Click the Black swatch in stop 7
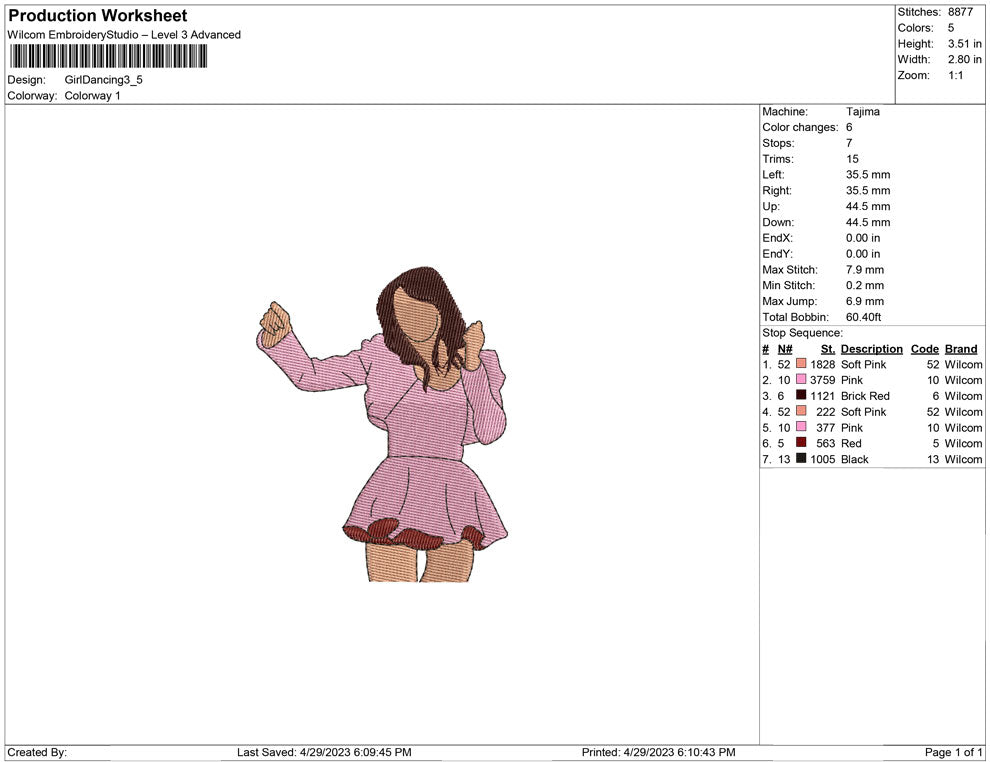Image resolution: width=990 pixels, height=762 pixels. 801,459
